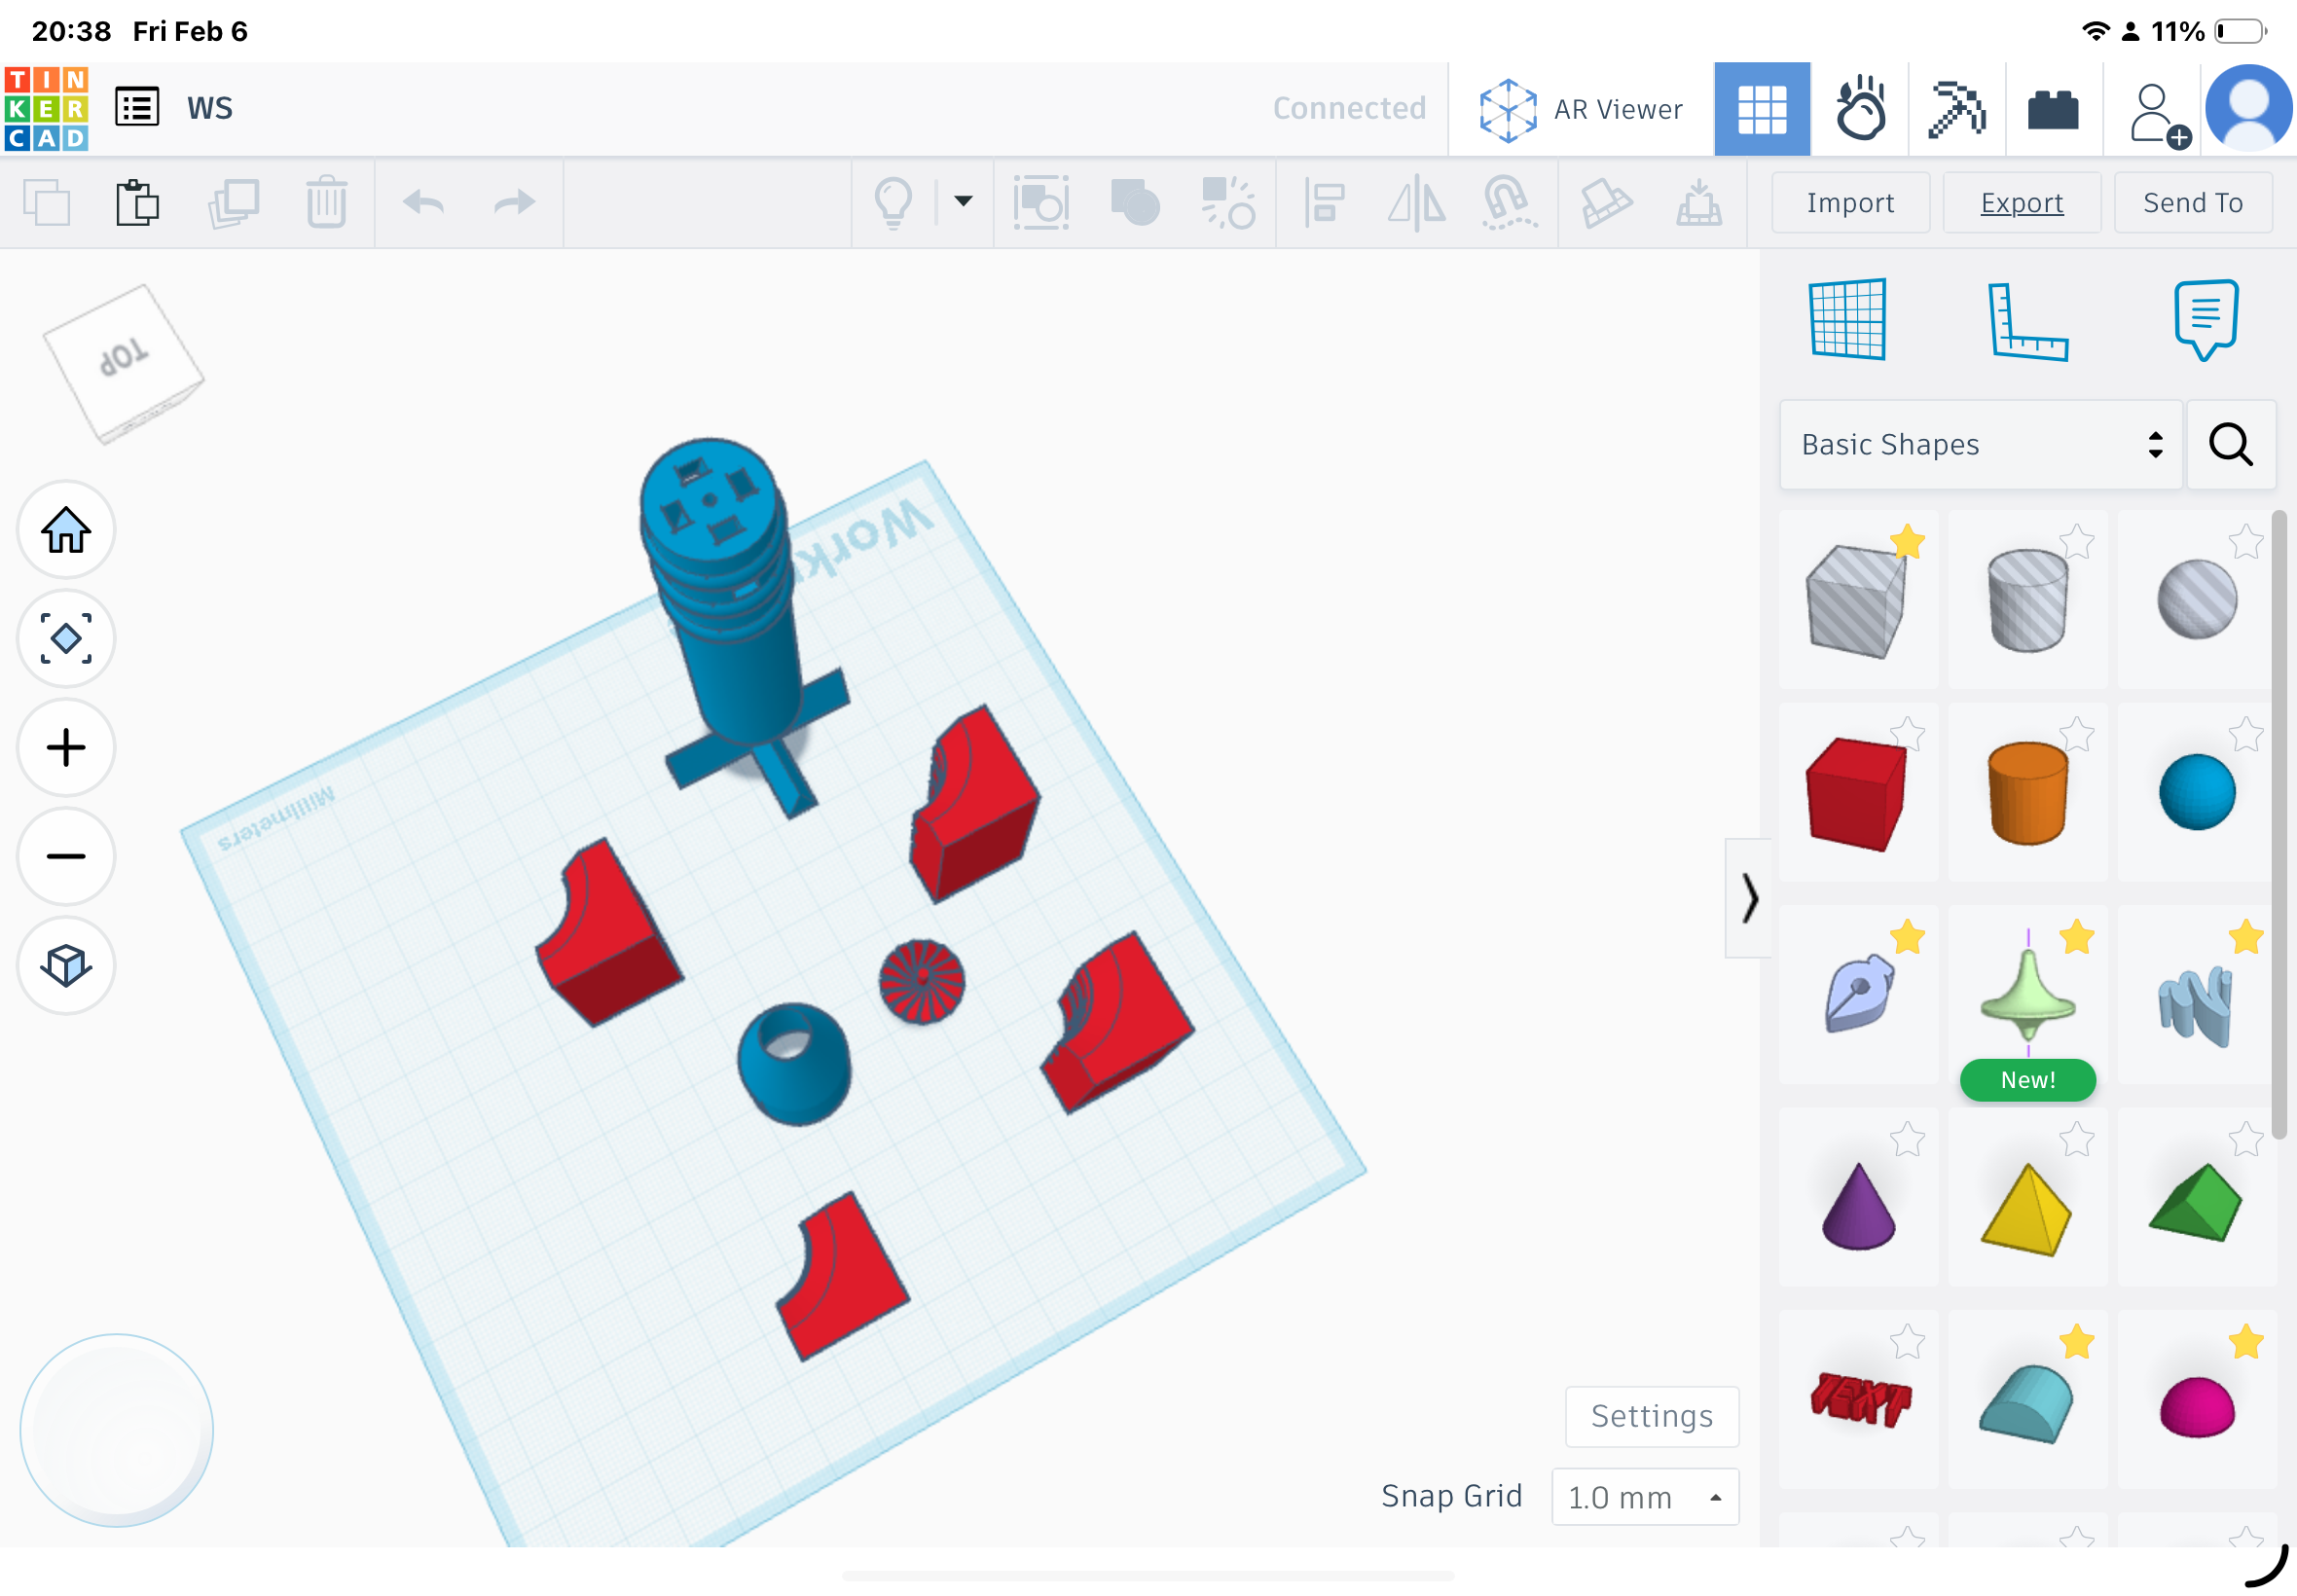Search the shapes library
Screen dimensions: 2297x1596
tap(2231, 445)
